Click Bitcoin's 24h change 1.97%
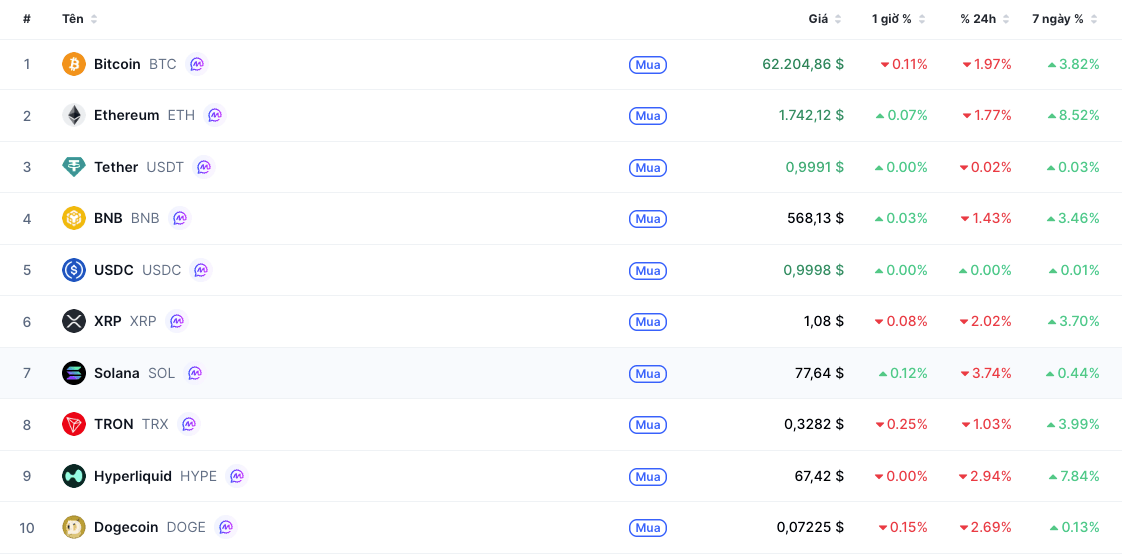1122x556 pixels. tap(987, 64)
